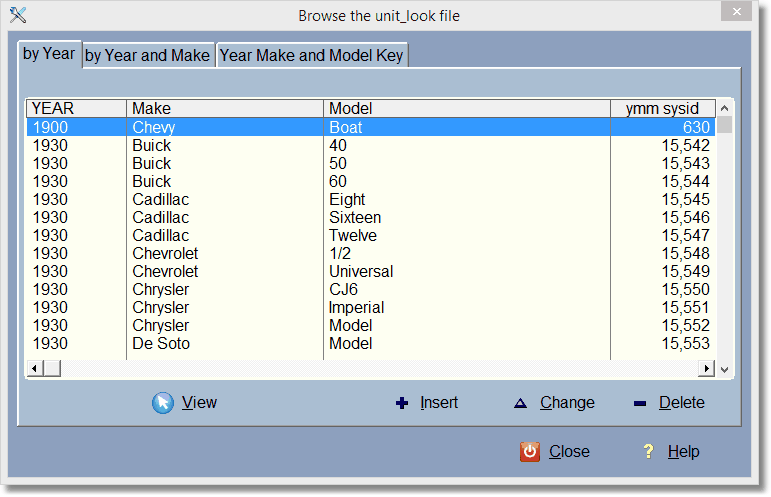
Task: Click the vertical scrollbar down arrow
Action: click(724, 369)
